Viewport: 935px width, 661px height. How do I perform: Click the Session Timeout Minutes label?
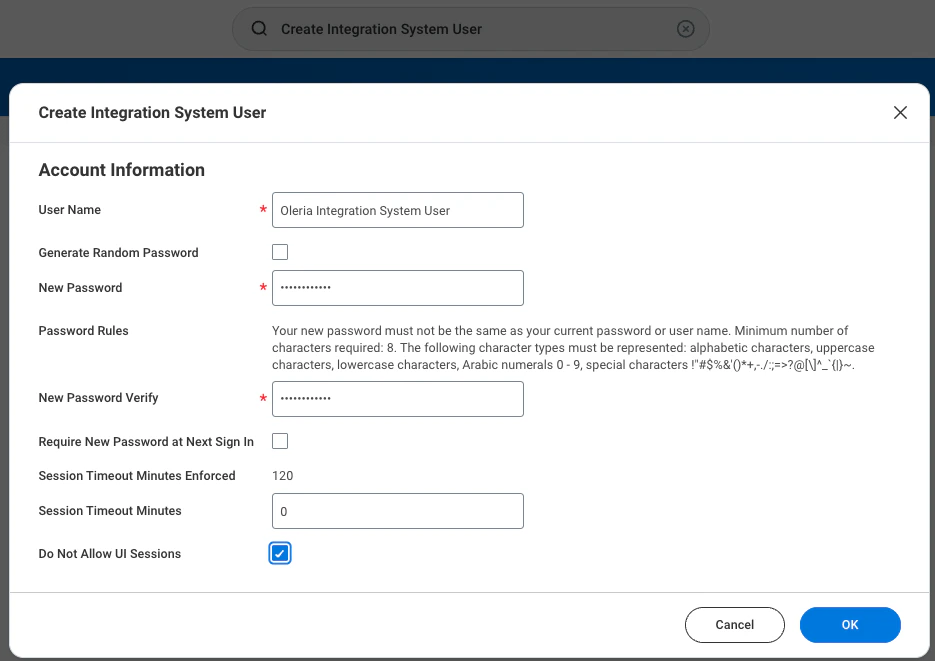pos(110,511)
